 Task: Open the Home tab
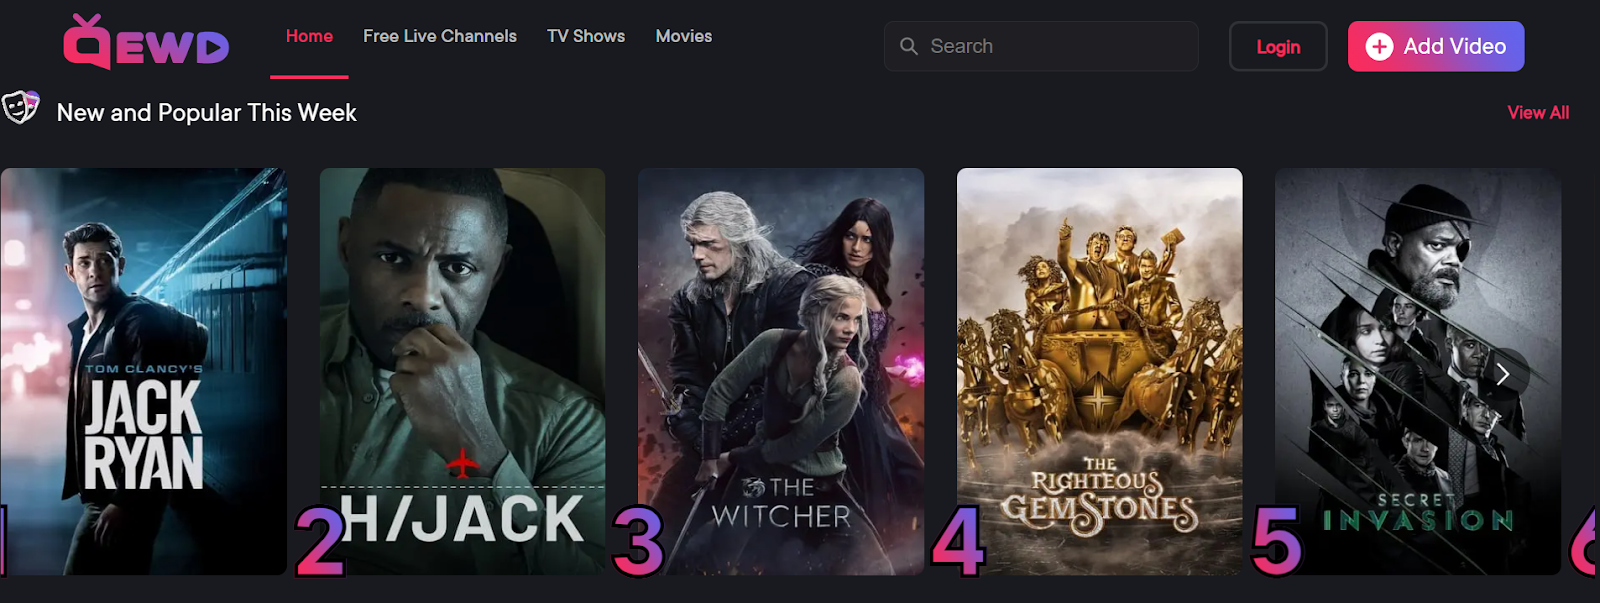tap(309, 36)
